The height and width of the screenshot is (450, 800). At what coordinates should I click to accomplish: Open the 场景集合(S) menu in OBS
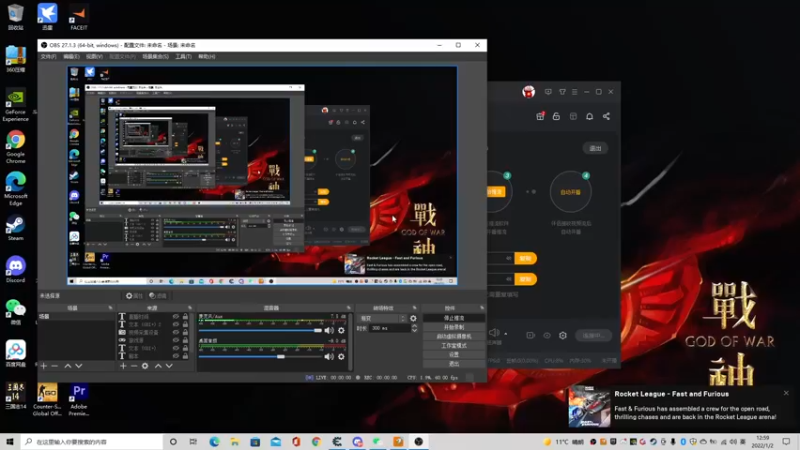(155, 57)
